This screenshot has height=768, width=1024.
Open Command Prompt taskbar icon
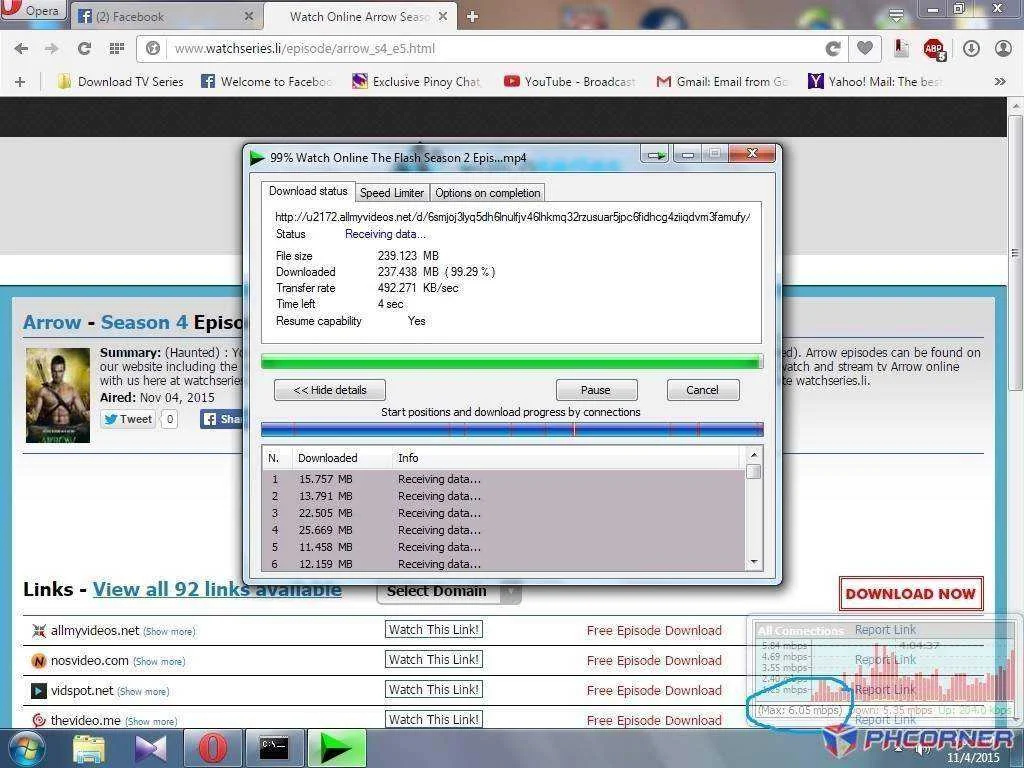(x=274, y=748)
